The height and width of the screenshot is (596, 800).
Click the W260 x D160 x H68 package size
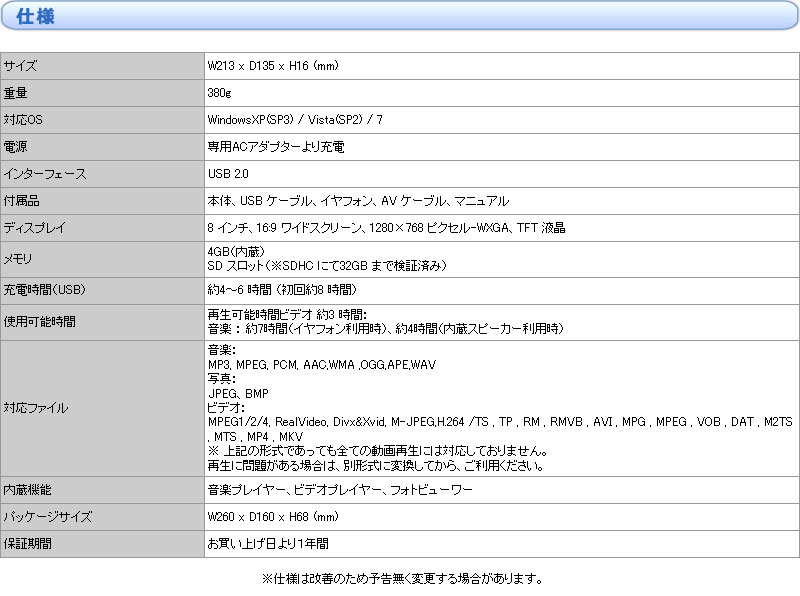click(273, 517)
